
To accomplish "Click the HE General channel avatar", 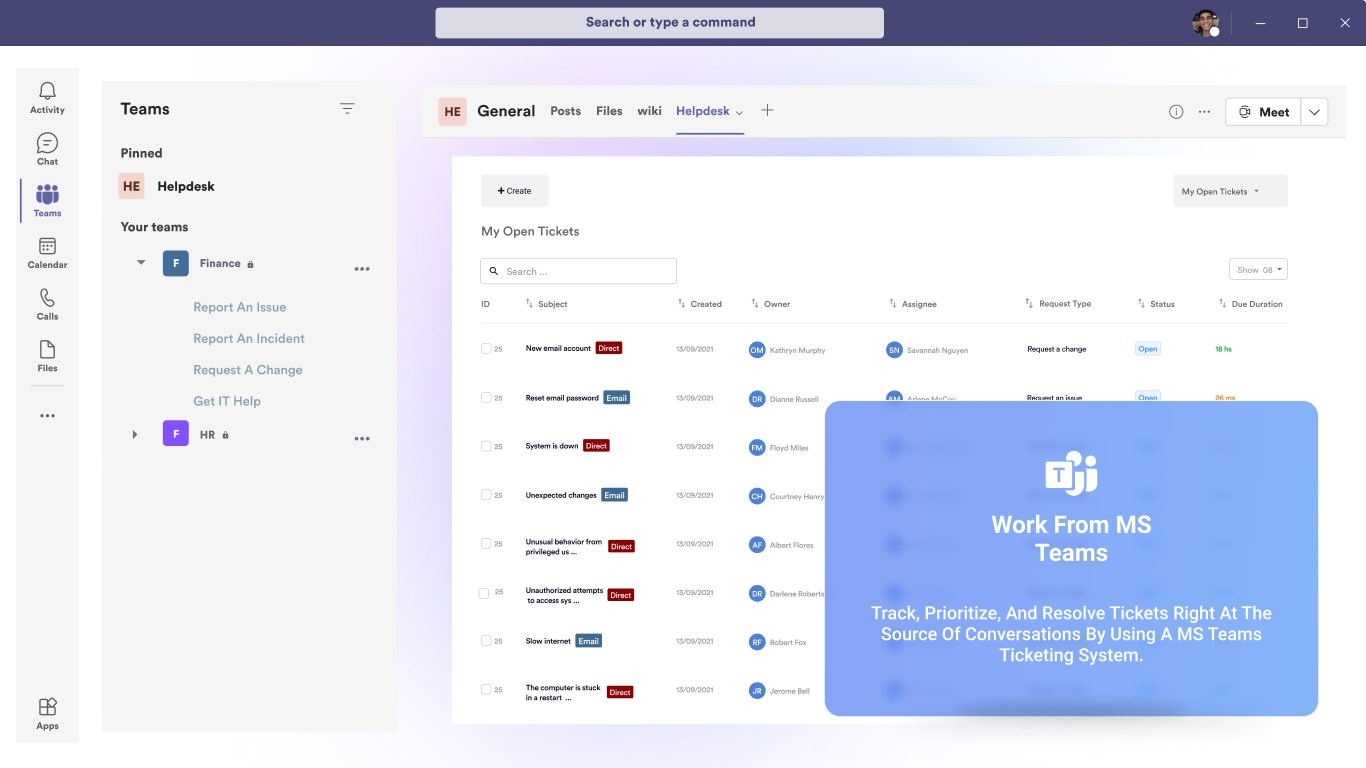I will point(453,111).
